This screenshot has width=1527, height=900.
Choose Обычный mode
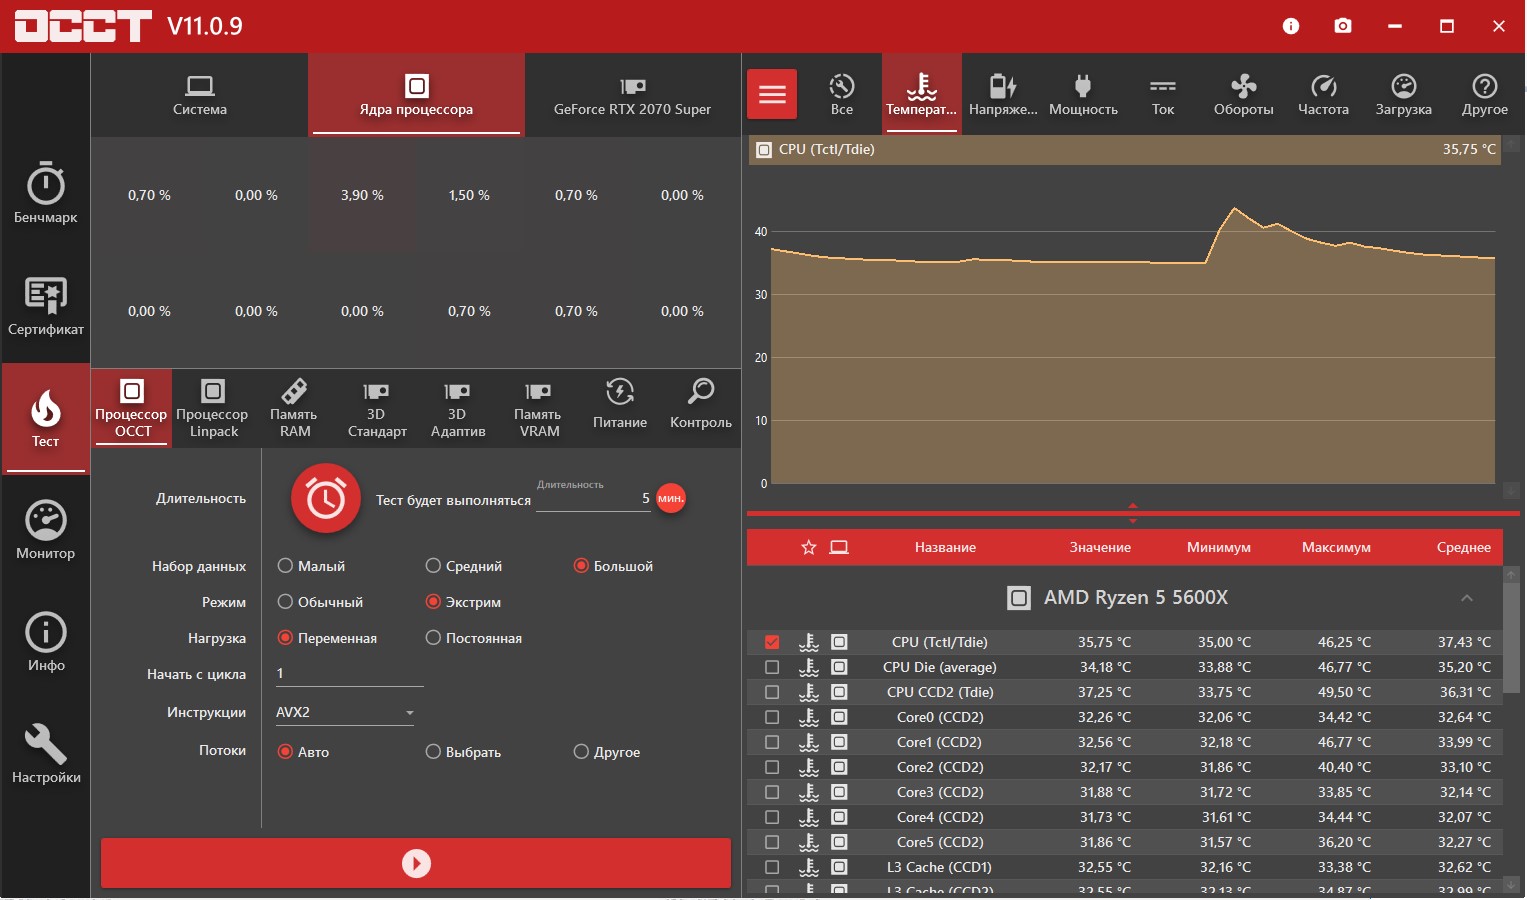pos(320,602)
